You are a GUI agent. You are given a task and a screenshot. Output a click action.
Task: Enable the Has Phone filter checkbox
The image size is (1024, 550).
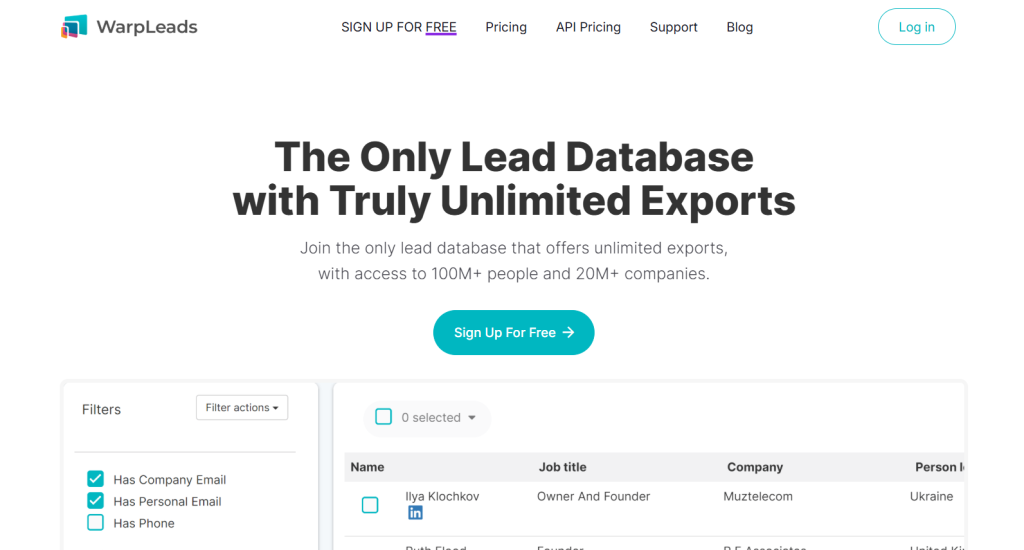(x=96, y=523)
